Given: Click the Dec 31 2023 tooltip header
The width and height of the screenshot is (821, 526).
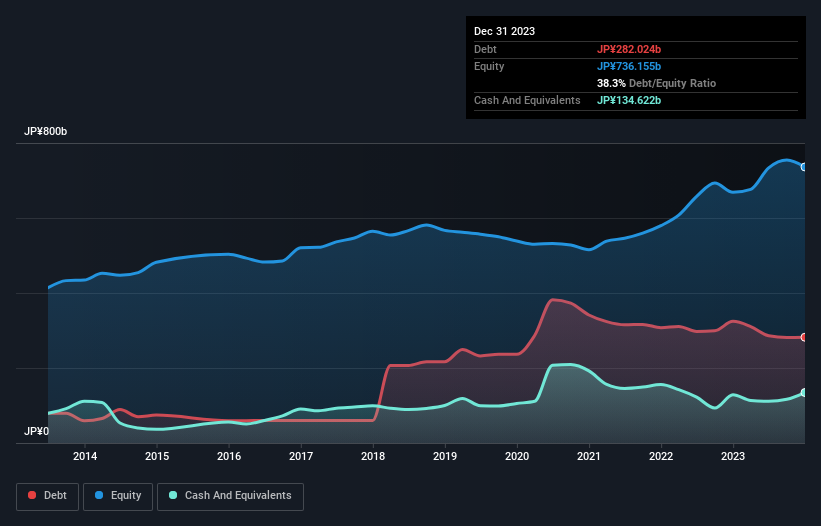Looking at the screenshot, I should (x=504, y=31).
